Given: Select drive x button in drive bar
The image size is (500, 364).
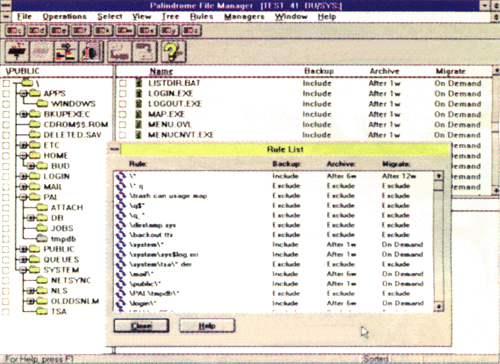Looking at the screenshot, I should tap(147, 31).
